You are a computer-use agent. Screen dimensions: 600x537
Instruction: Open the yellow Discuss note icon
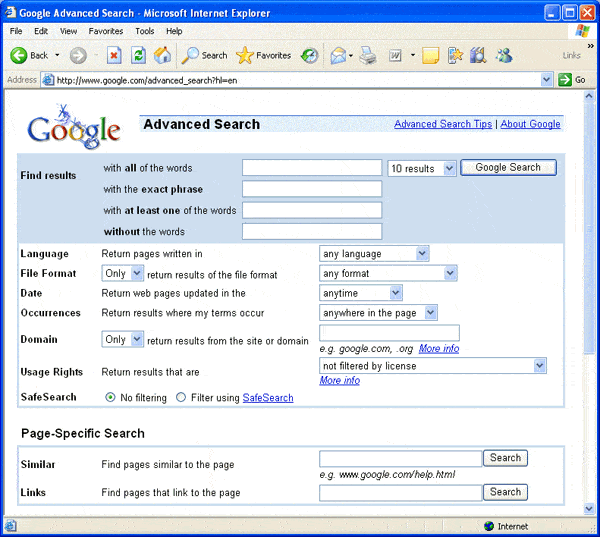click(x=430, y=56)
